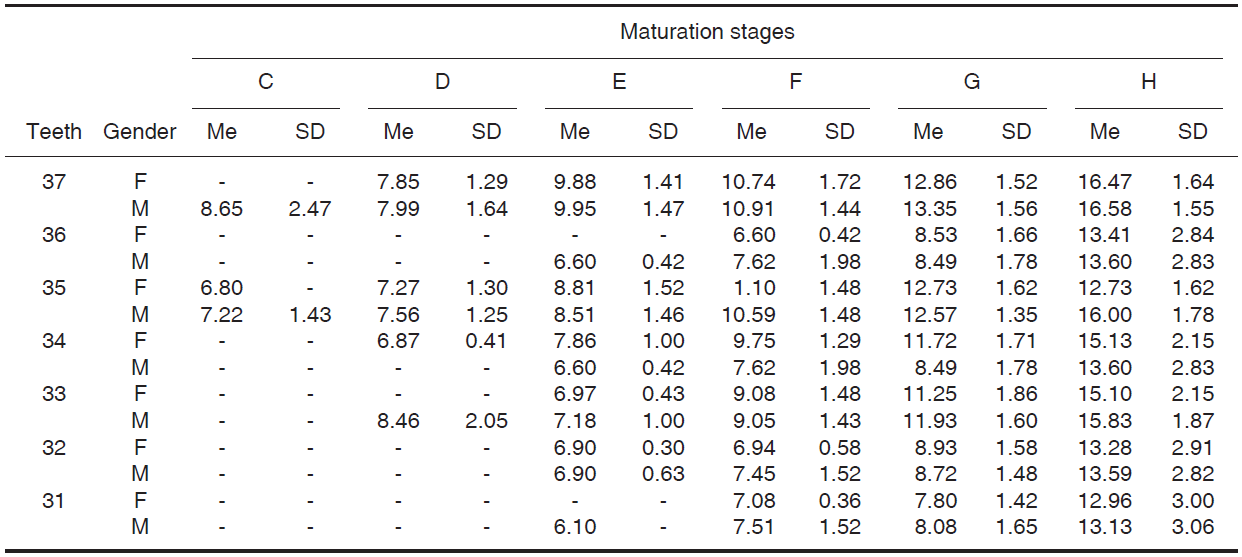
Task: Select tooth 35 row label
Action: click(x=54, y=289)
